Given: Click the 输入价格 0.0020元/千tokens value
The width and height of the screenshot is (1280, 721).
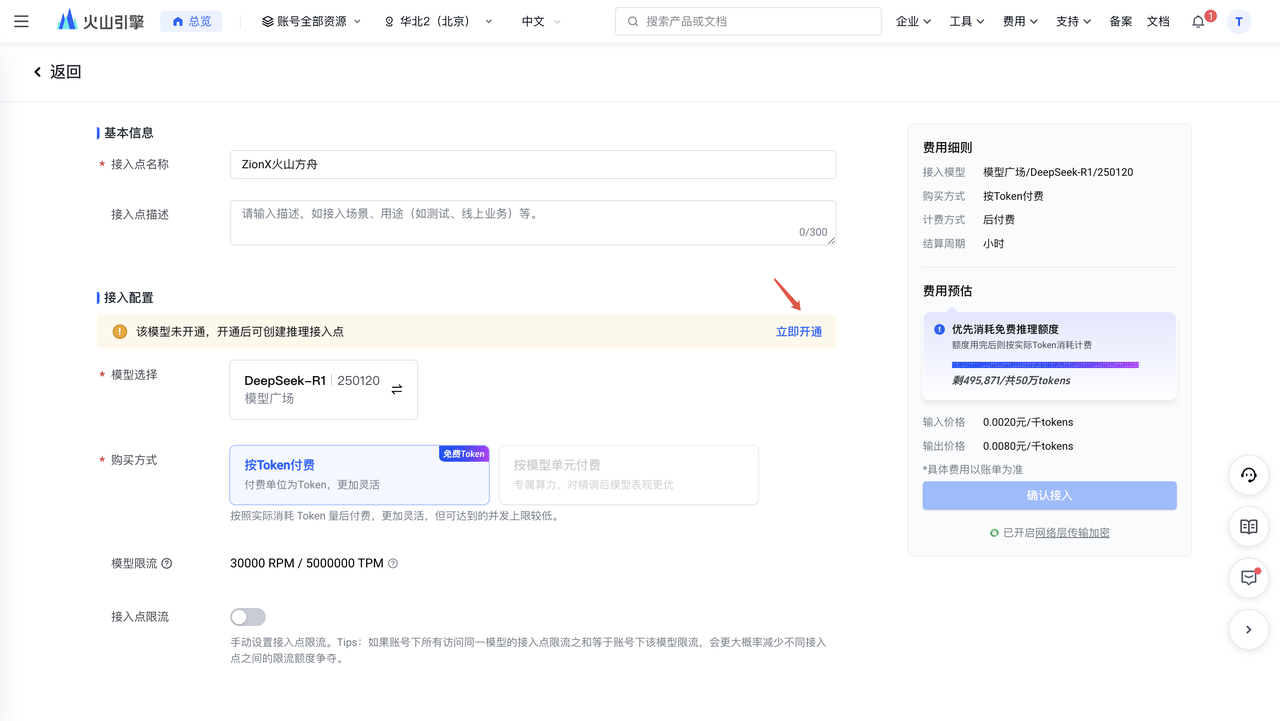Looking at the screenshot, I should pos(1028,422).
